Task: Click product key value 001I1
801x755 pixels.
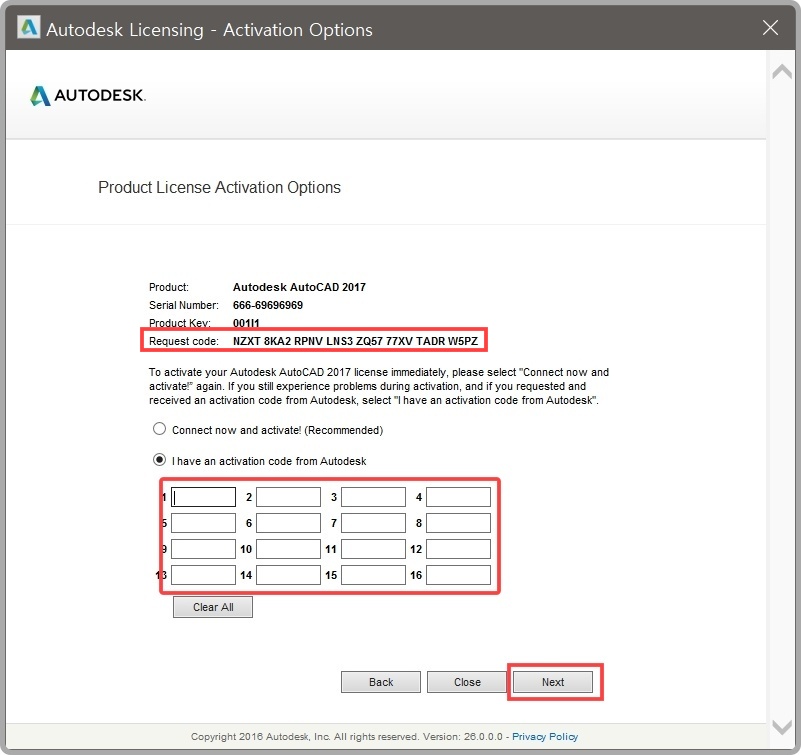Action: point(246,323)
